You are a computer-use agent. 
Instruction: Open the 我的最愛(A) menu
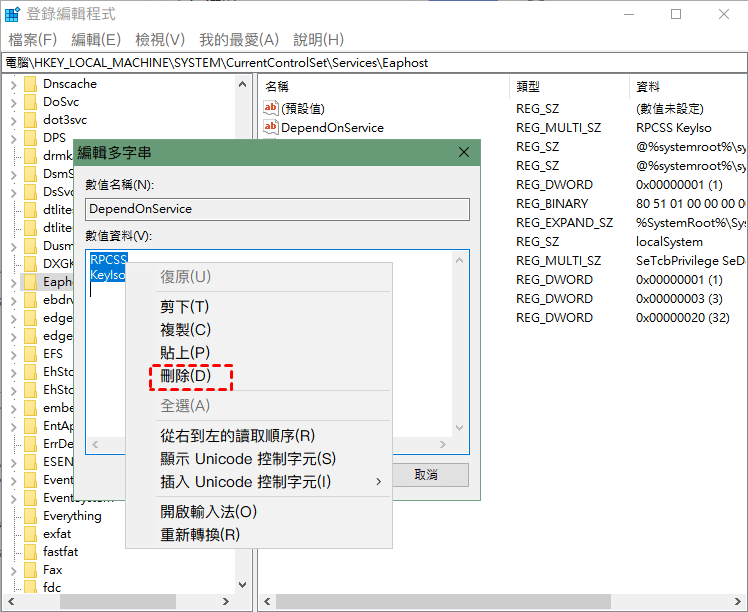click(239, 40)
